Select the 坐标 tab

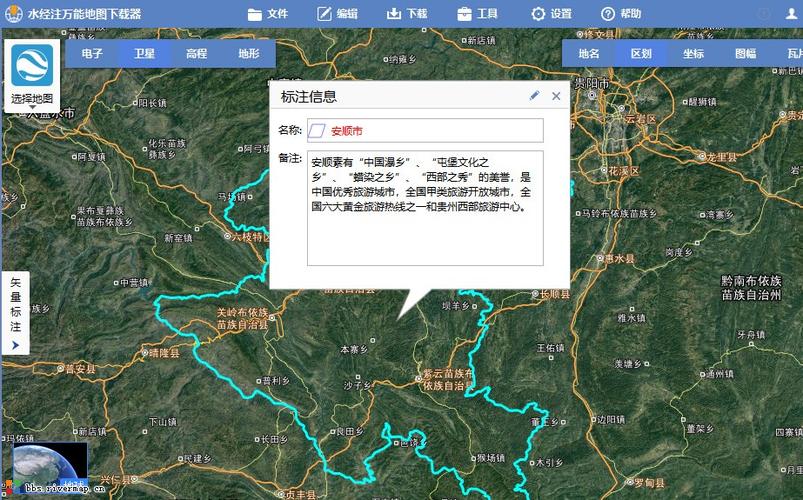pos(693,53)
